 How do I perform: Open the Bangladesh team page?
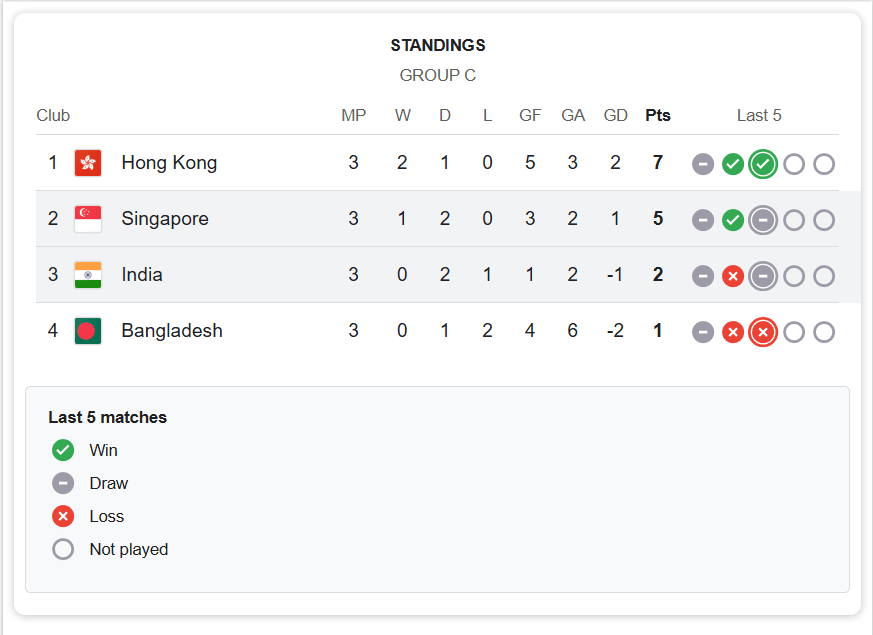[x=172, y=330]
